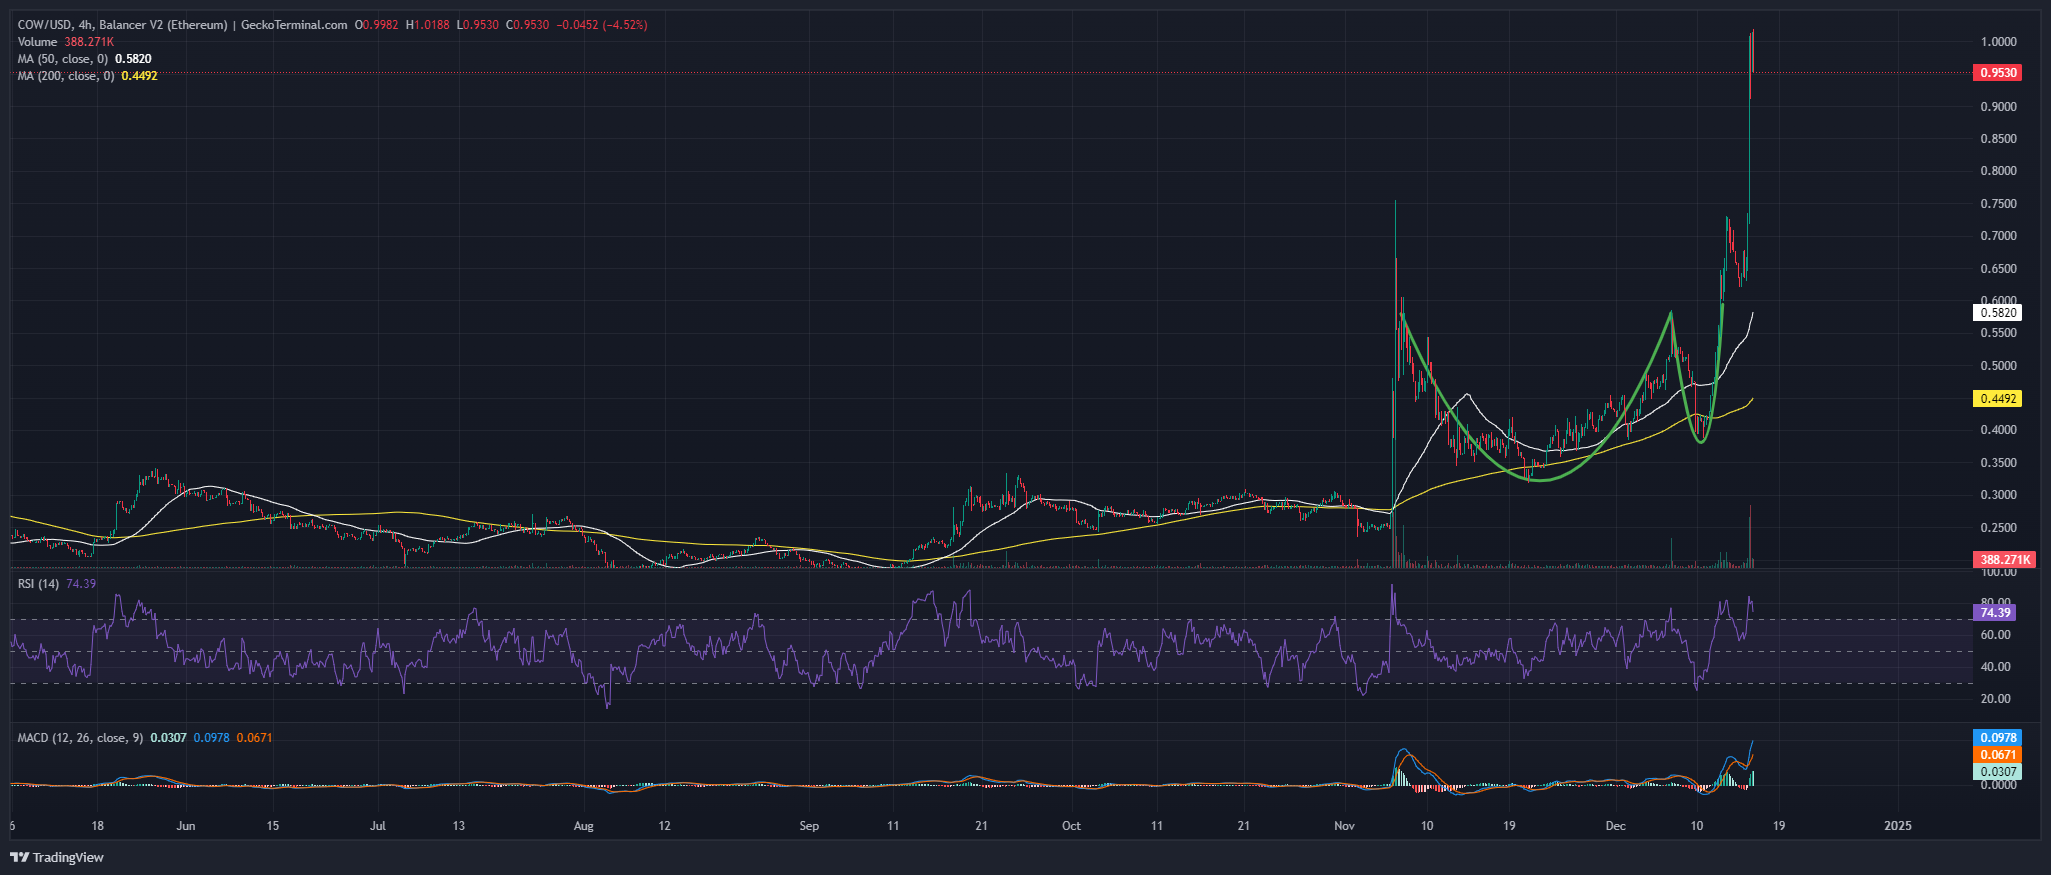Click the MA 200 legend value 0.4492
Screen dimensions: 2051x875
point(139,76)
